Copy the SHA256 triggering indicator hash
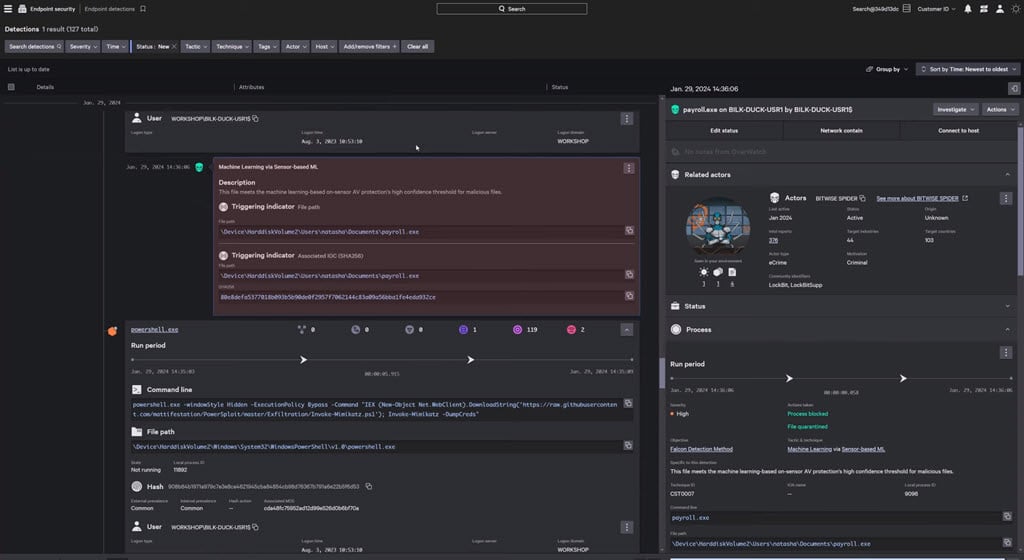 629,296
